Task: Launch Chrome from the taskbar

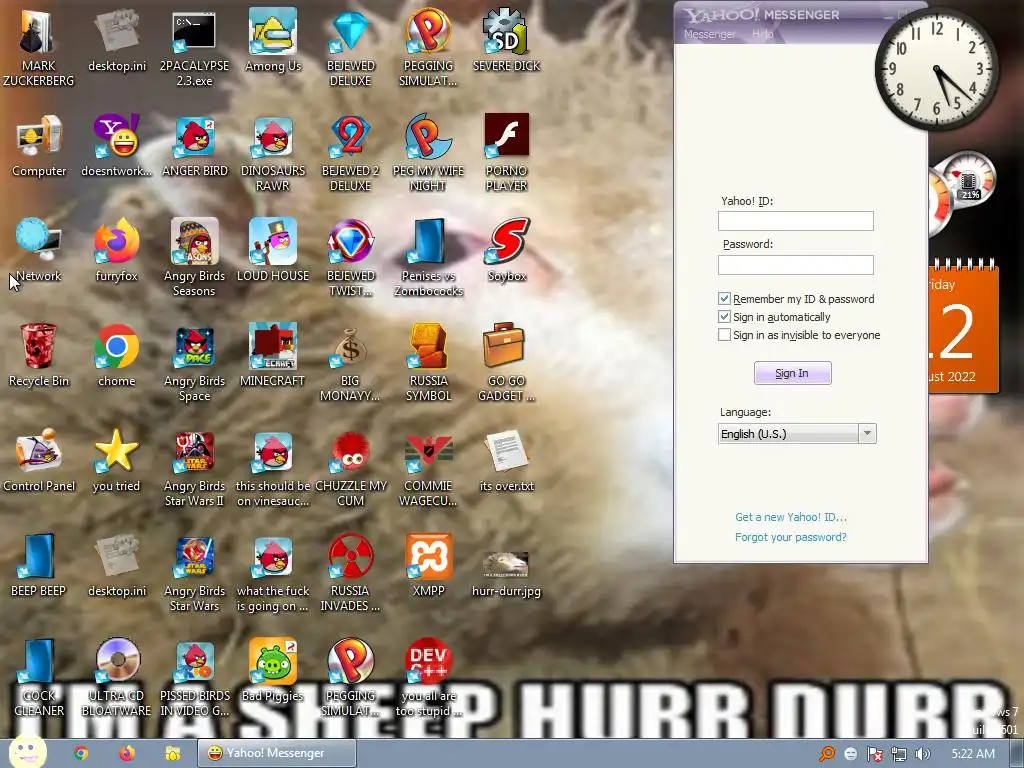Action: coord(81,753)
